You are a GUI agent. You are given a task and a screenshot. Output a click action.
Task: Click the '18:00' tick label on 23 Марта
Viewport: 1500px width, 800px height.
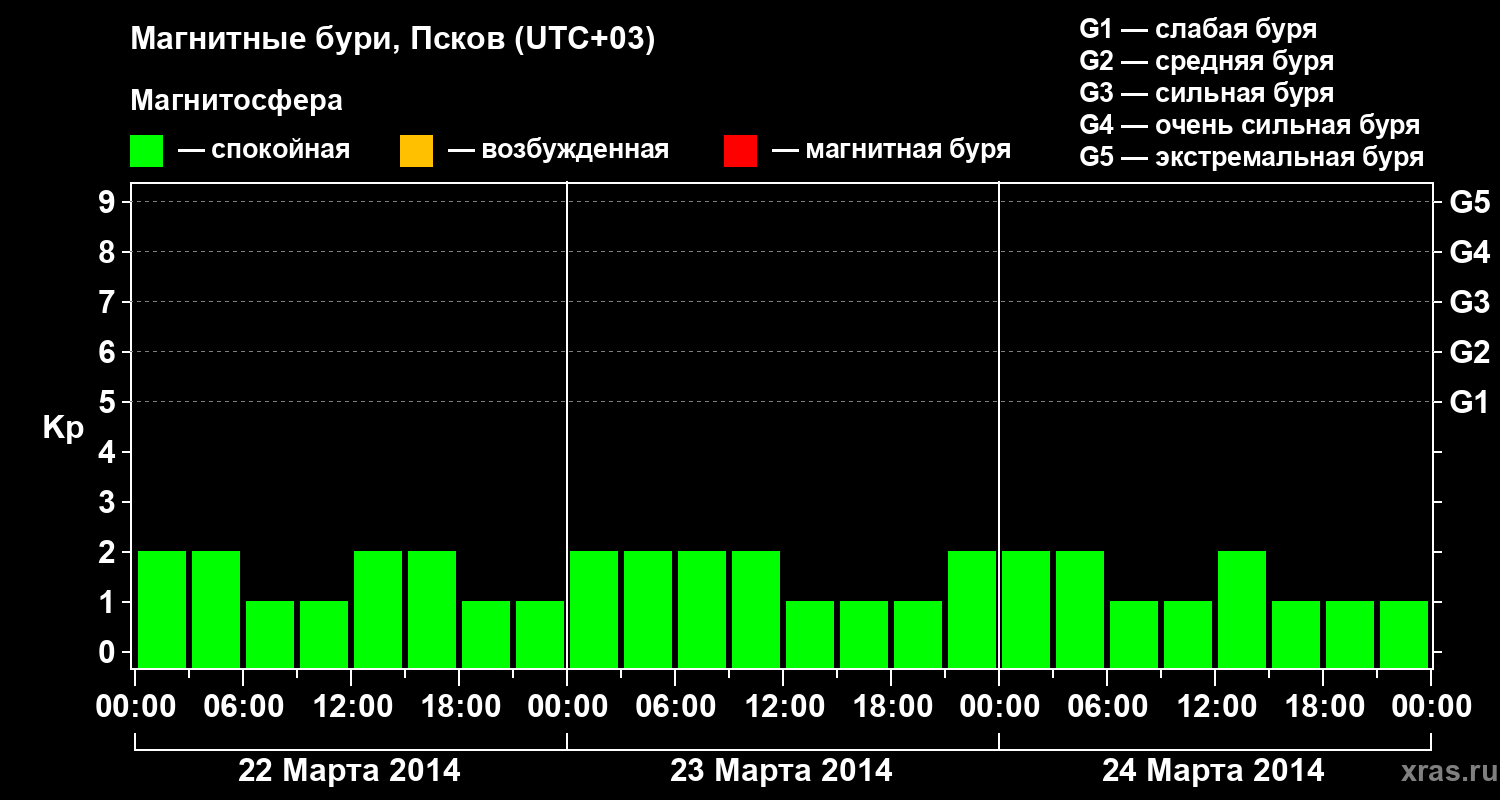891,707
